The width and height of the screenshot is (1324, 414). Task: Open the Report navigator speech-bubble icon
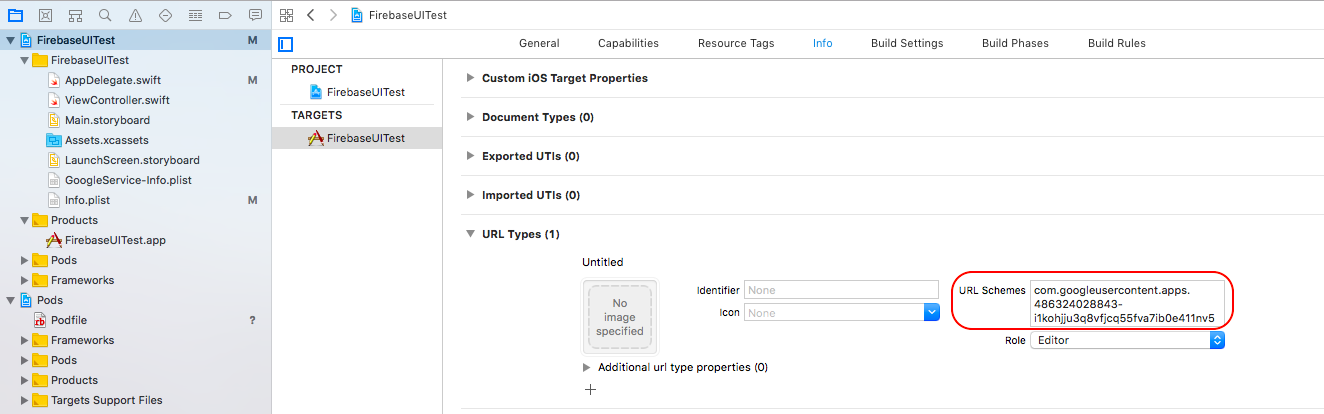click(255, 15)
